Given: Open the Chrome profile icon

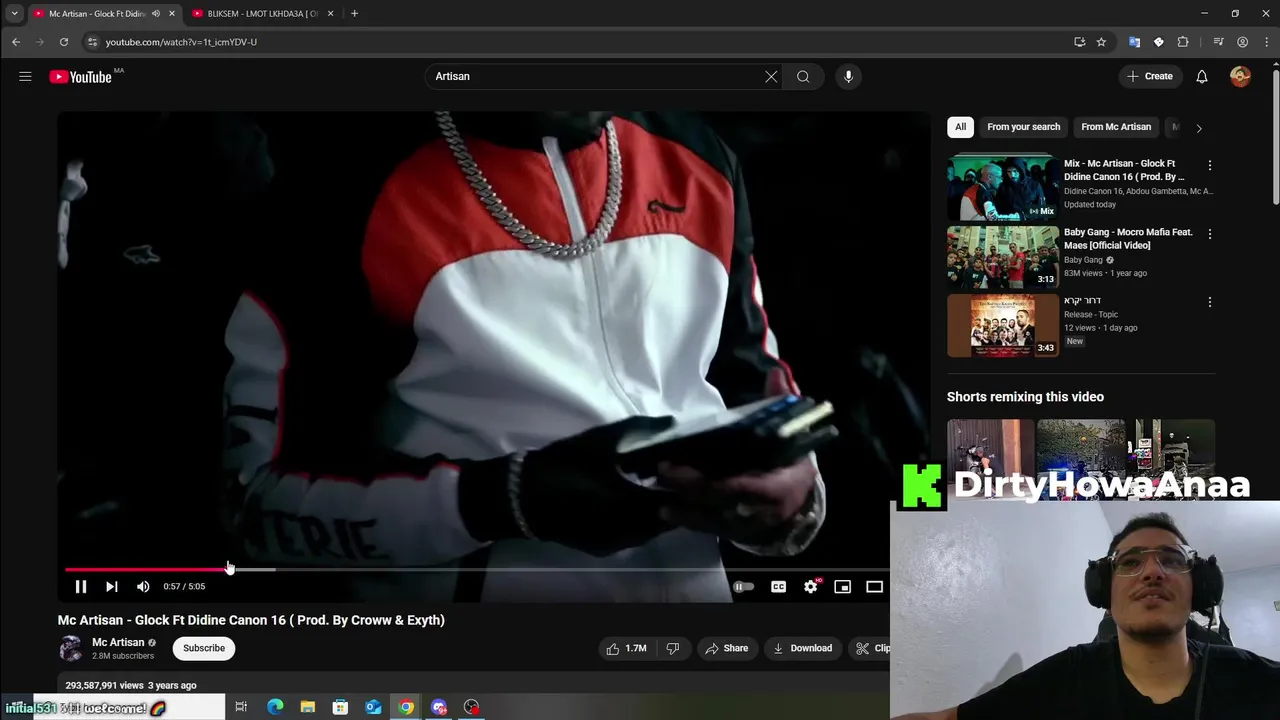Looking at the screenshot, I should coord(1242,42).
